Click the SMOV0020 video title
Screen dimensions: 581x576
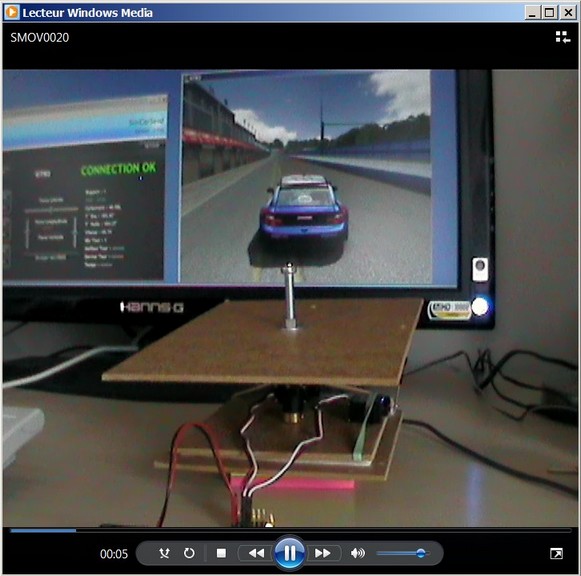click(40, 37)
